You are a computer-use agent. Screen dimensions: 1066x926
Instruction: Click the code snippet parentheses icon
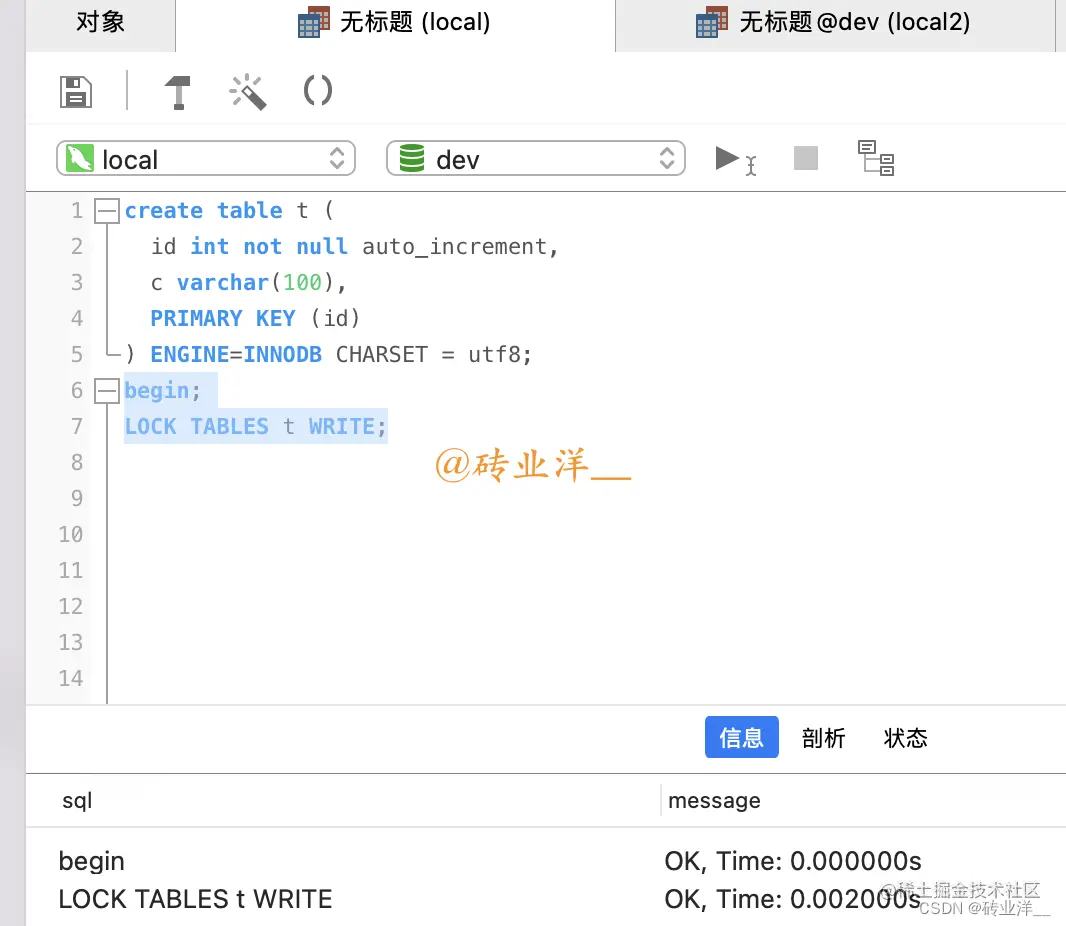(x=317, y=90)
